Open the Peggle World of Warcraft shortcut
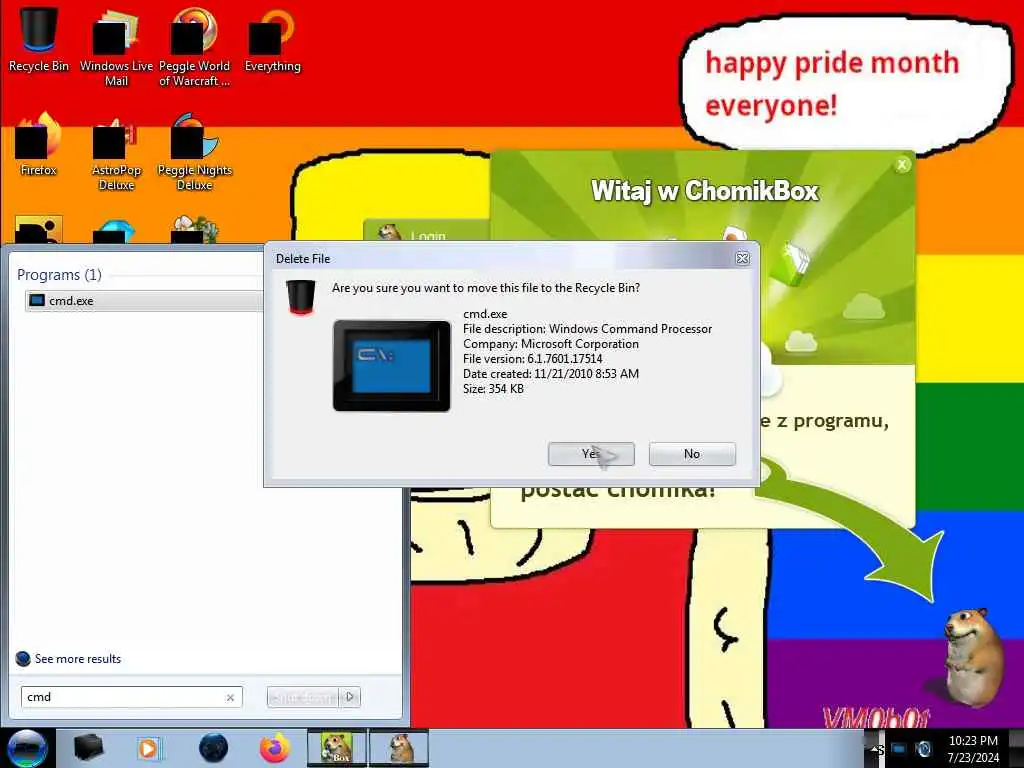The width and height of the screenshot is (1024, 768). (194, 47)
